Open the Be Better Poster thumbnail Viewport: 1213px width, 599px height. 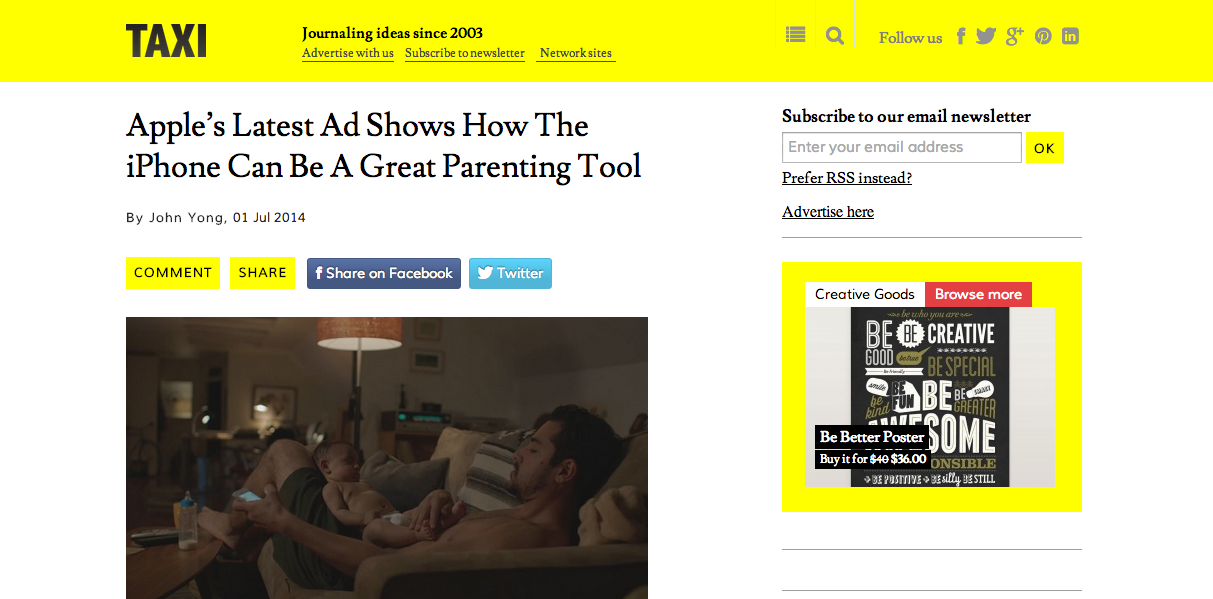930,397
